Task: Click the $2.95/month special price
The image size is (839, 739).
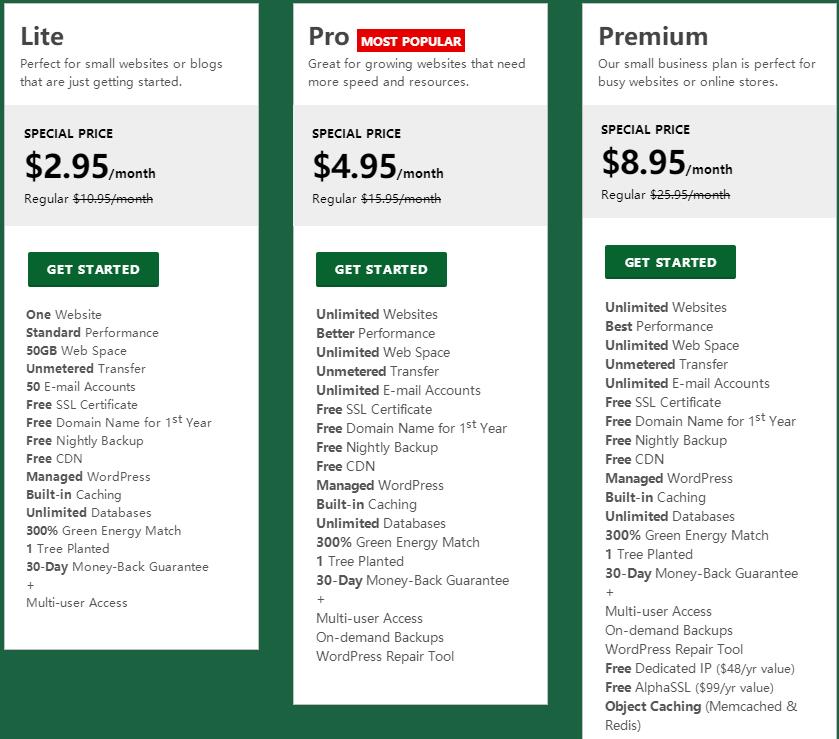Action: pos(90,167)
